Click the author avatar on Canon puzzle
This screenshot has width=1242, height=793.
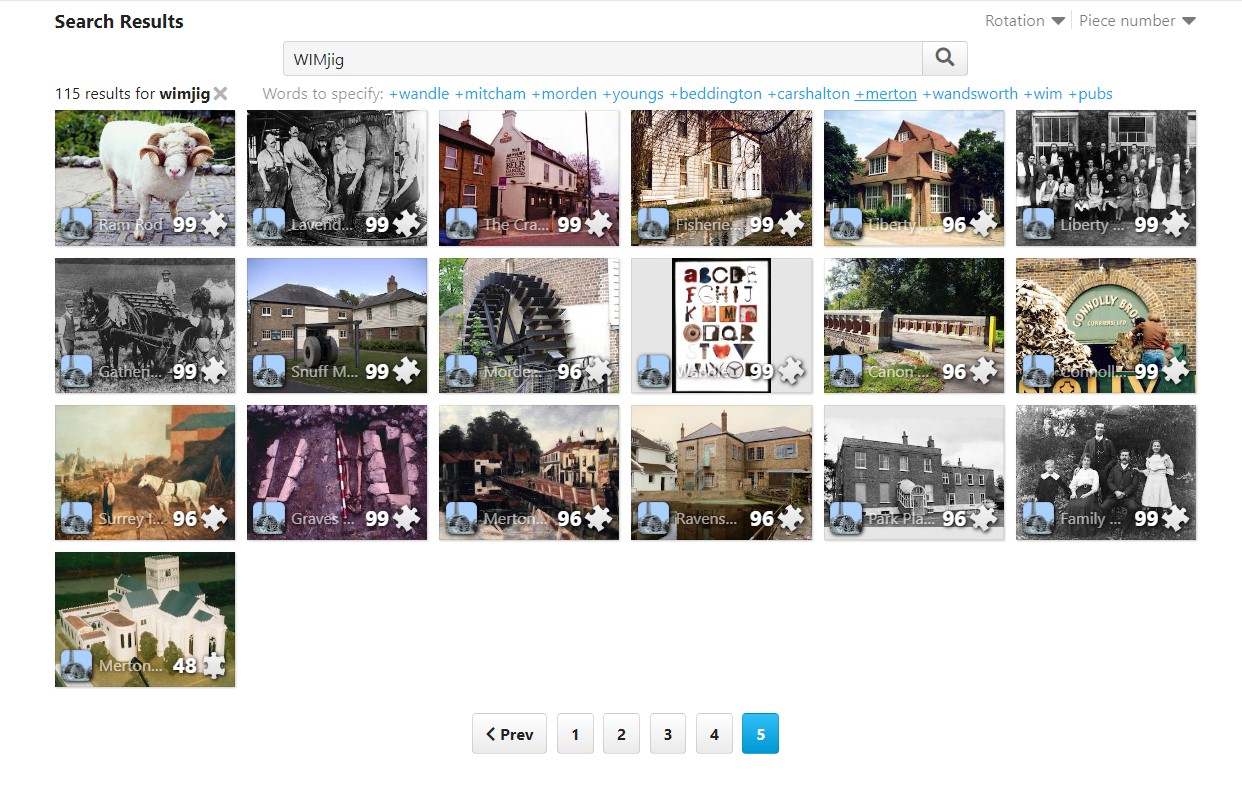pos(846,371)
